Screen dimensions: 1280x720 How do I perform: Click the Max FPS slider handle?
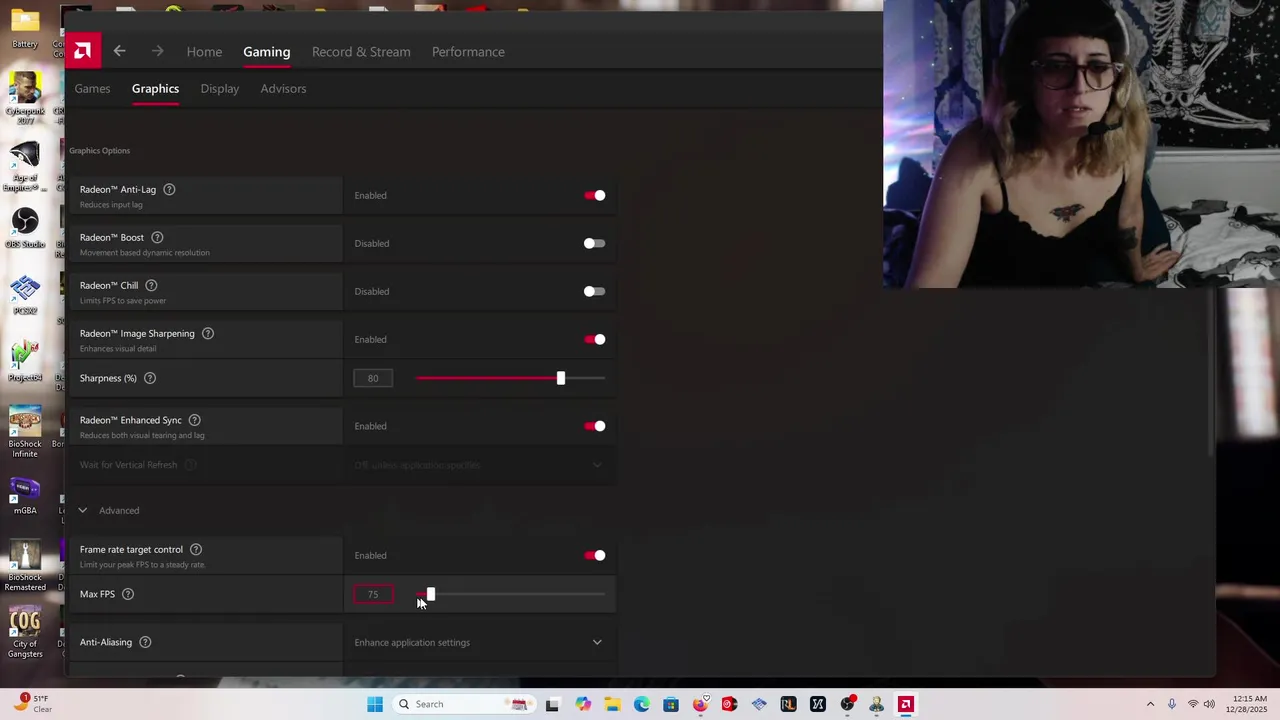430,594
